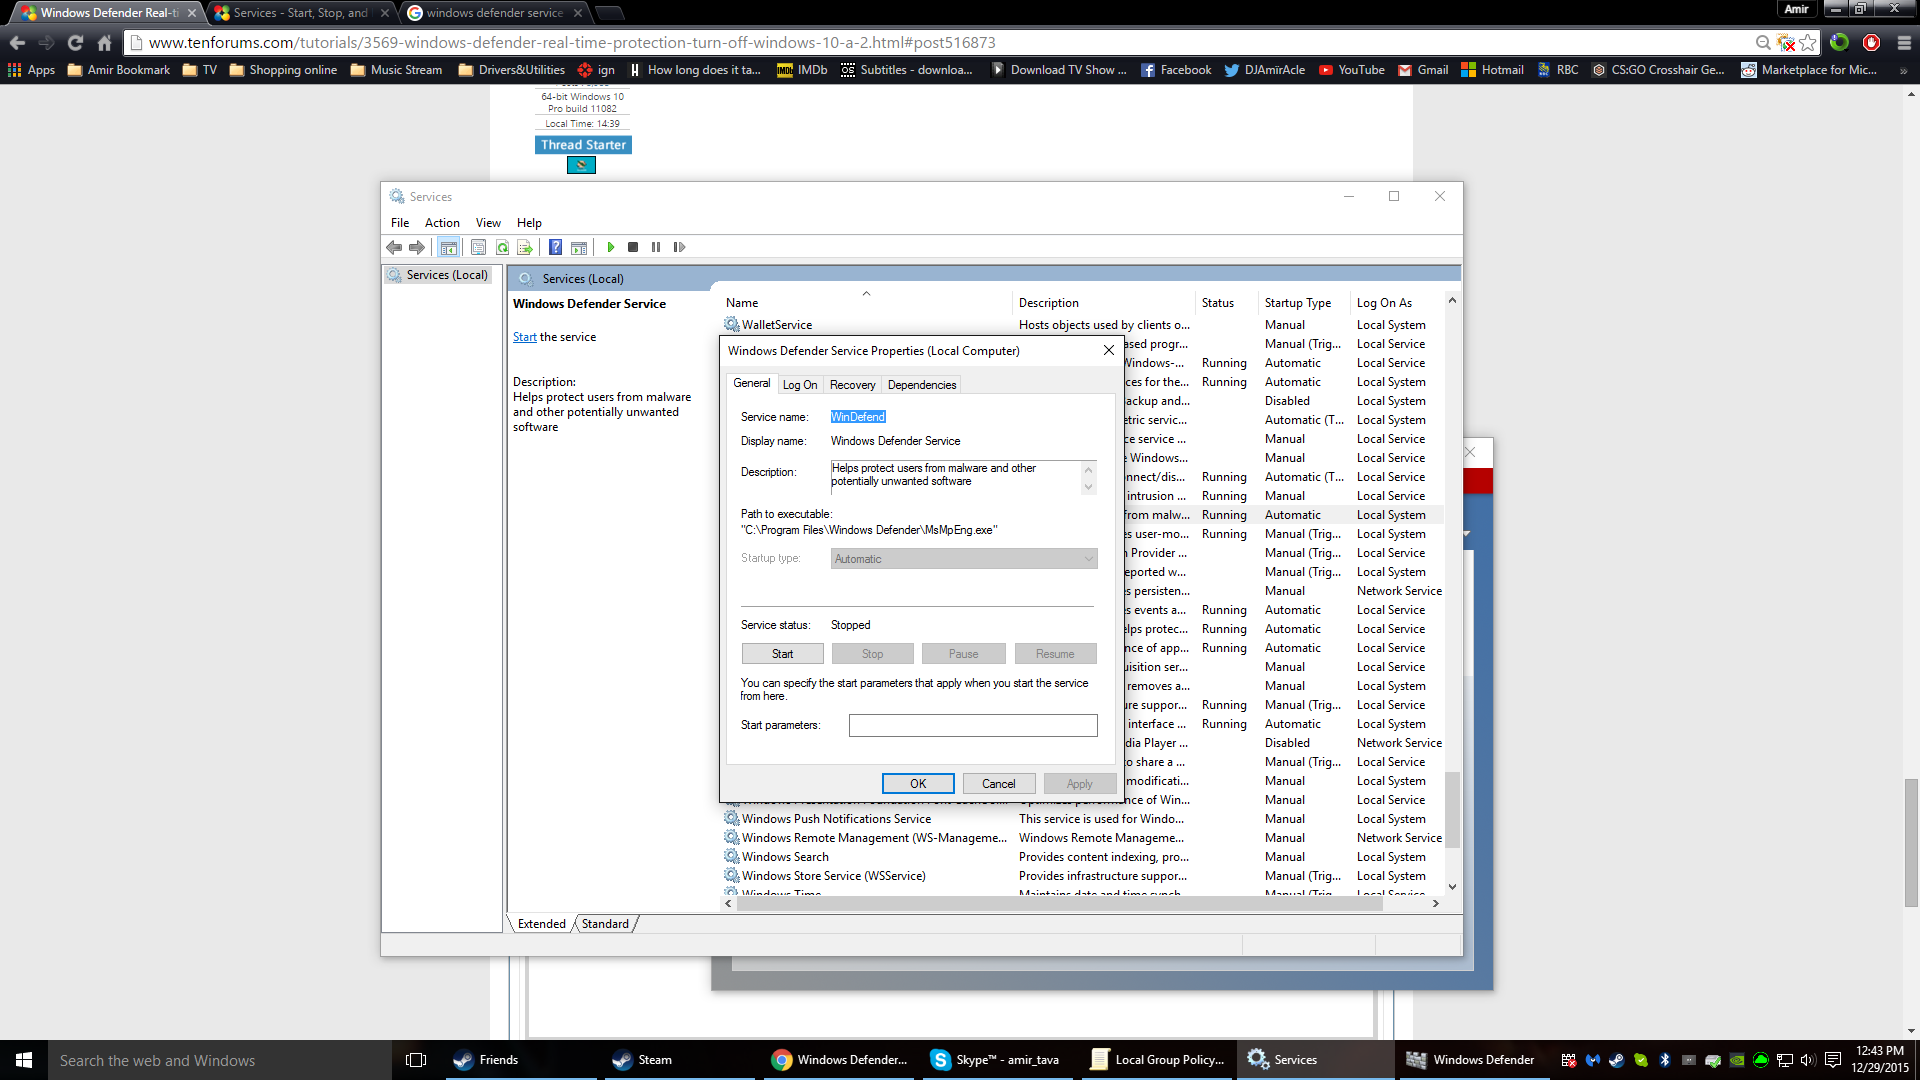The height and width of the screenshot is (1080, 1920).
Task: Open the File menu in Services
Action: tap(400, 223)
